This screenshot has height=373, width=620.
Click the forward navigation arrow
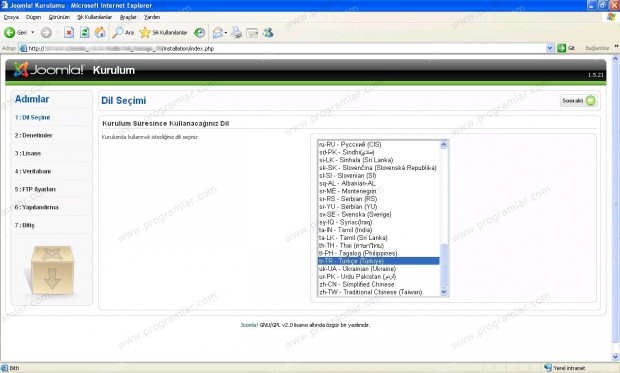coord(46,32)
